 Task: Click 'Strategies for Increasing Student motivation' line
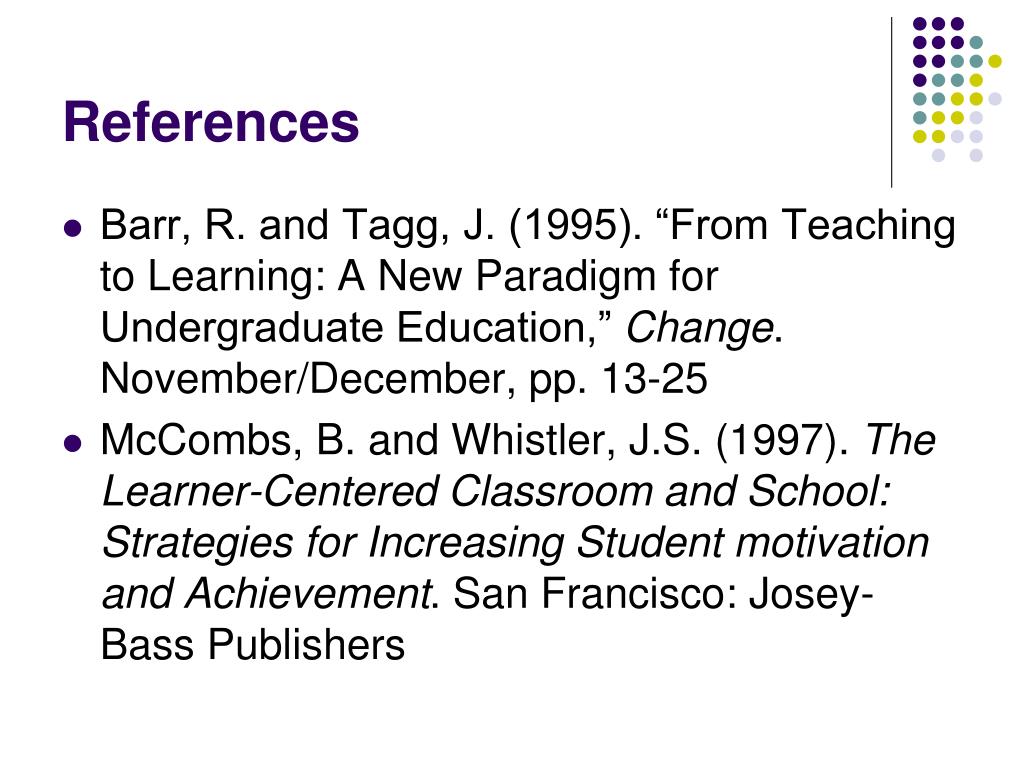[x=515, y=543]
